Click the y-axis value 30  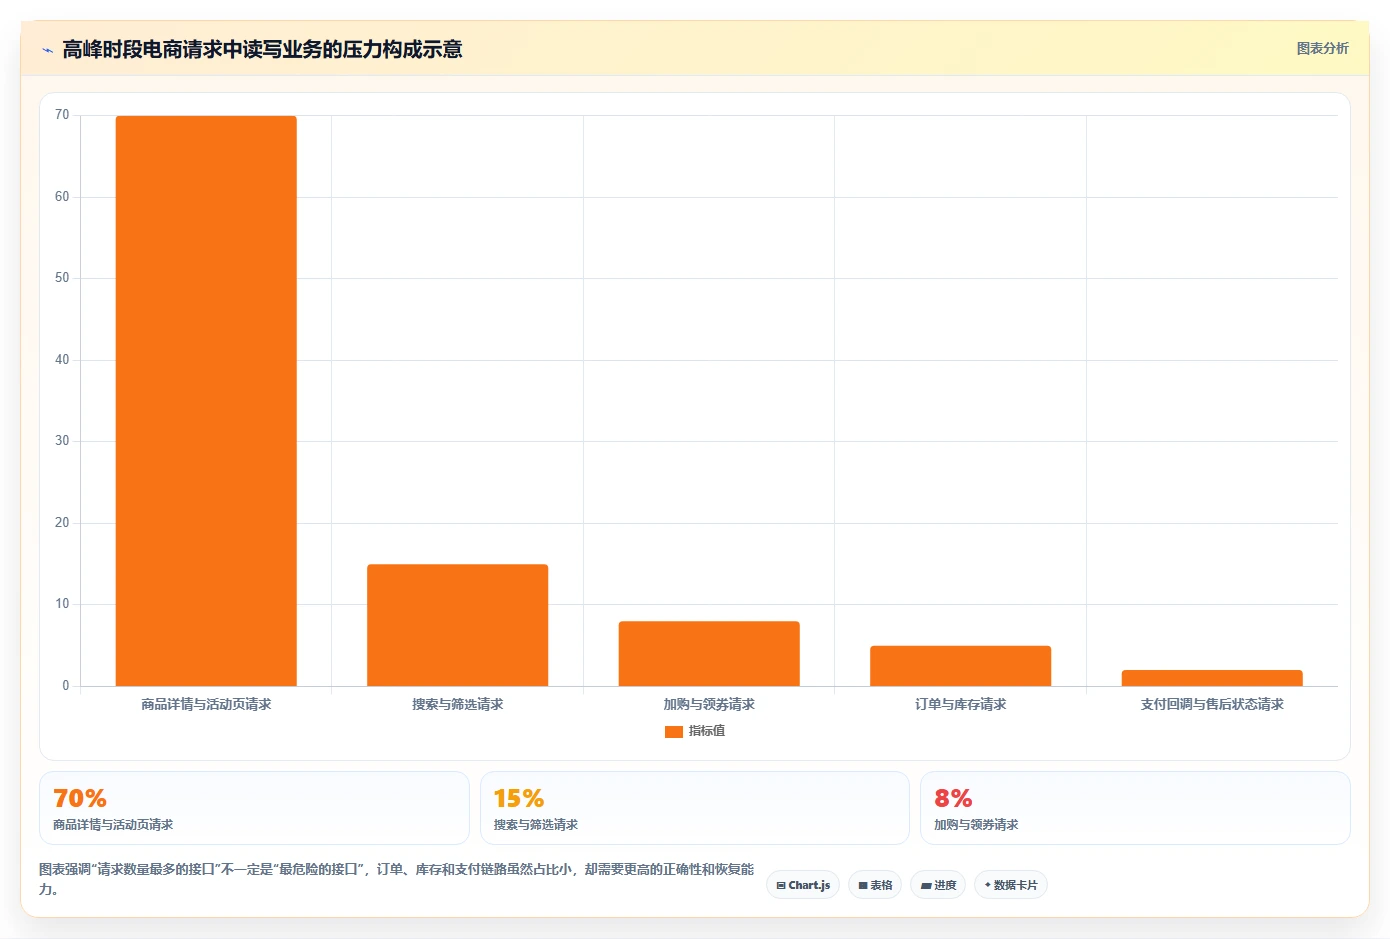62,441
